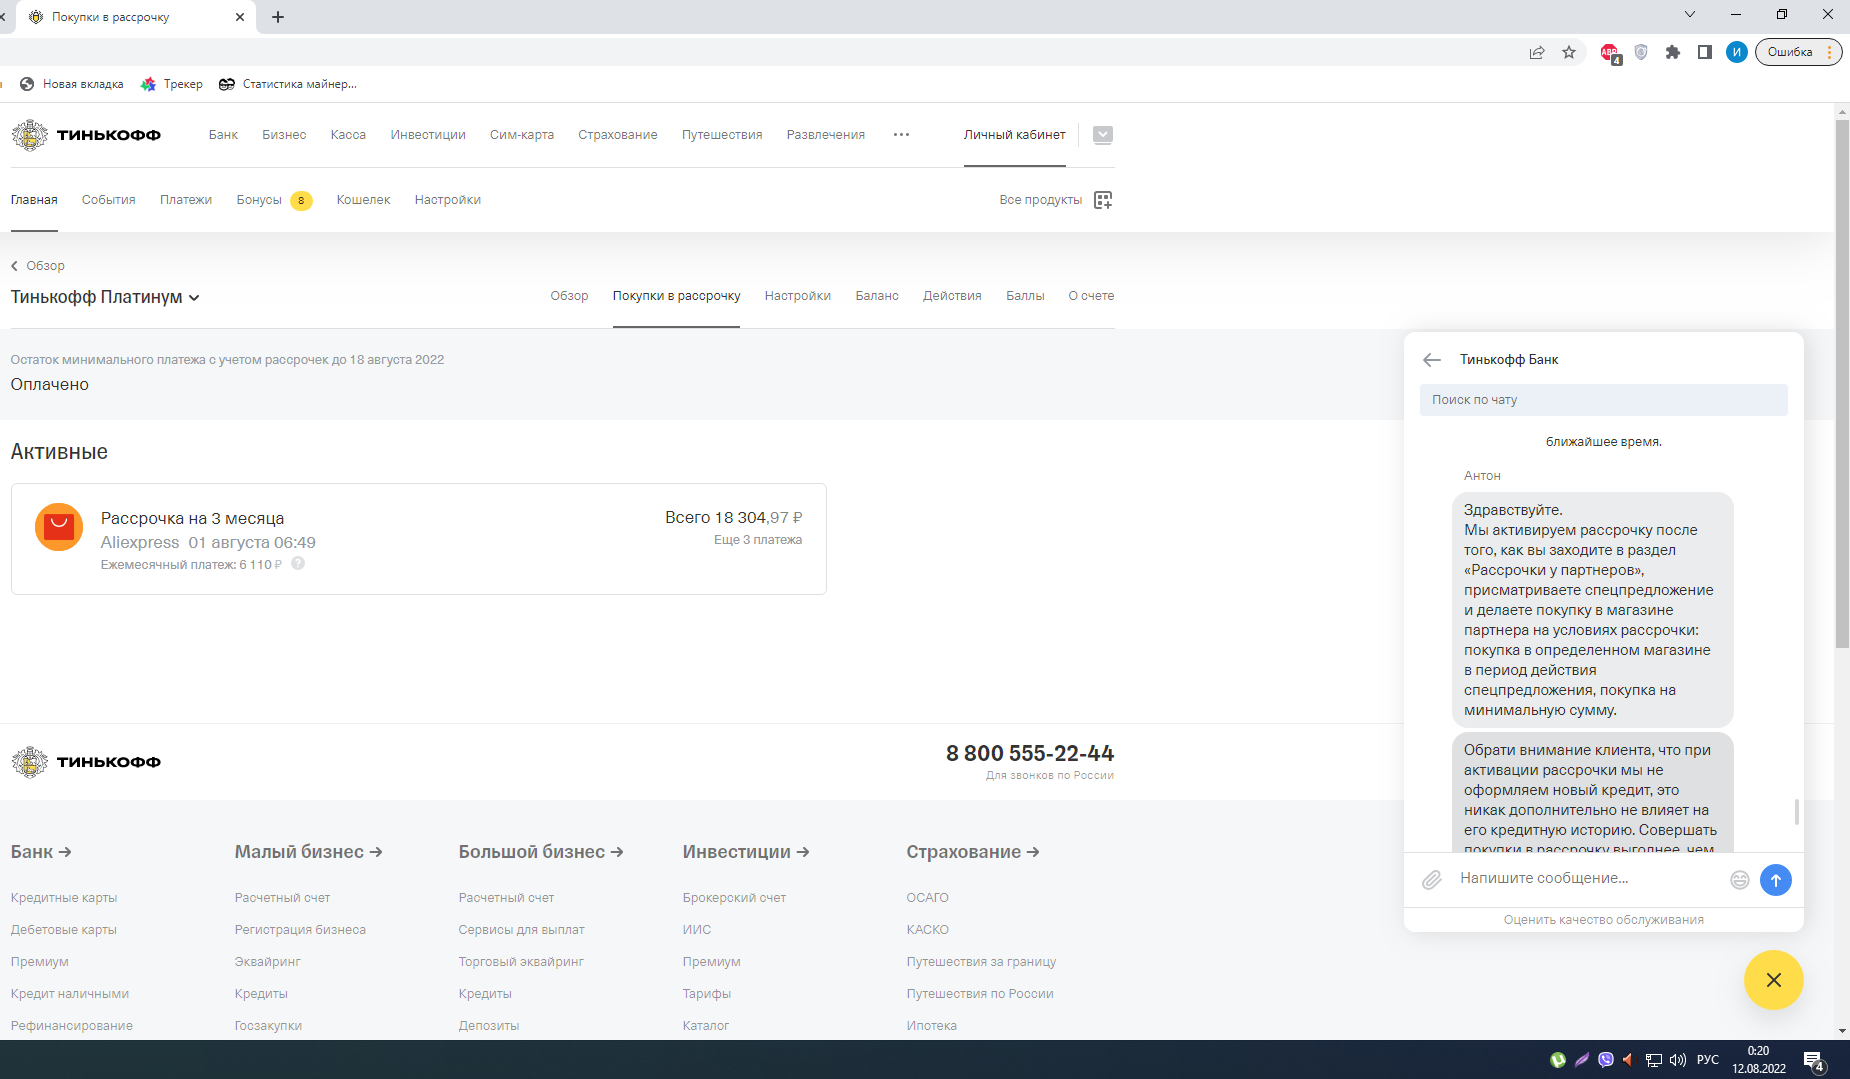Open the tab search dropdown arrow
Screen dimensions: 1850x1079
1690,14
